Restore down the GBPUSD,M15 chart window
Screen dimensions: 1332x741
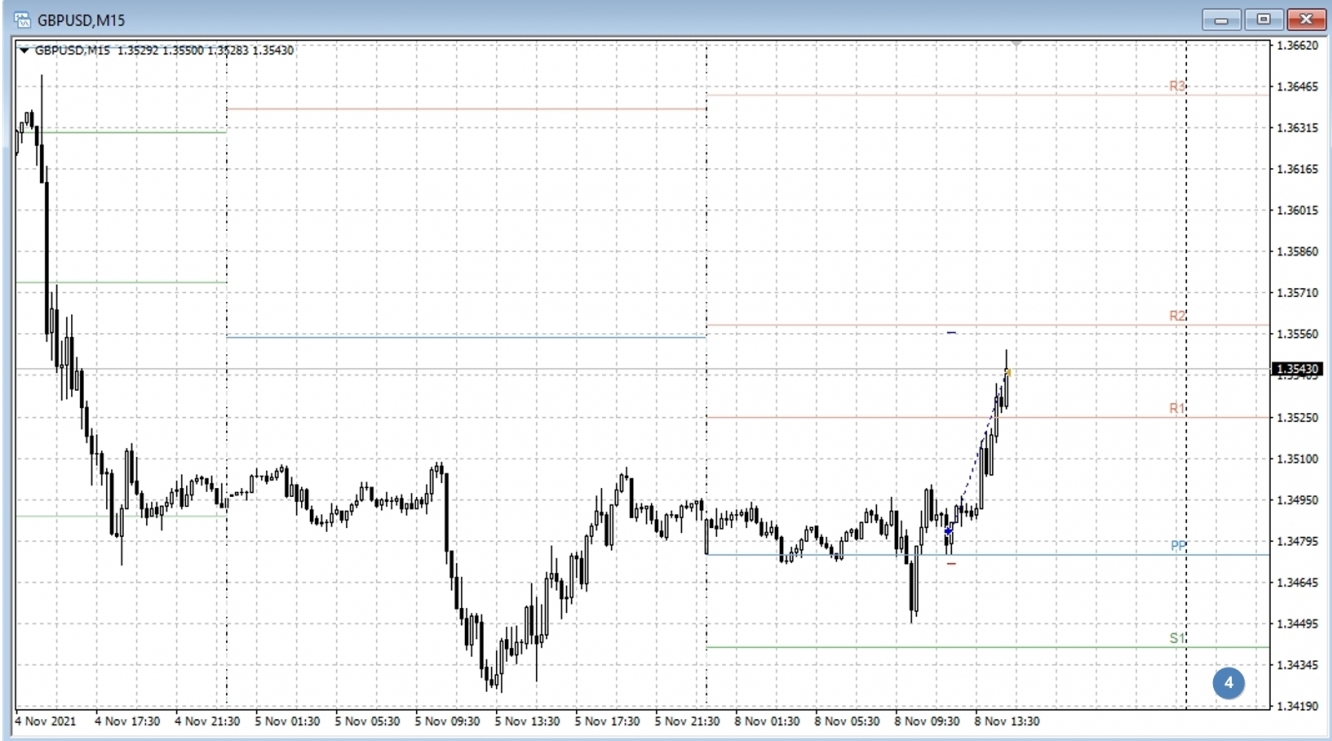point(1264,19)
